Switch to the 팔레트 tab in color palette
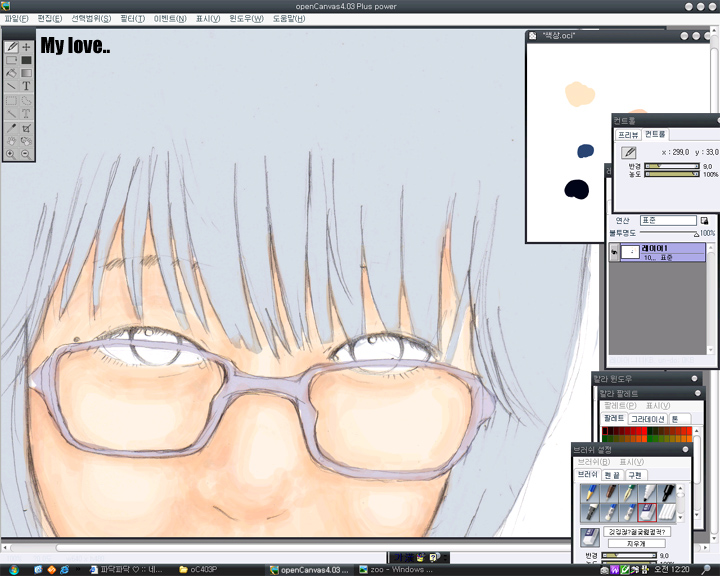Image resolution: width=720 pixels, height=576 pixels. tap(614, 418)
